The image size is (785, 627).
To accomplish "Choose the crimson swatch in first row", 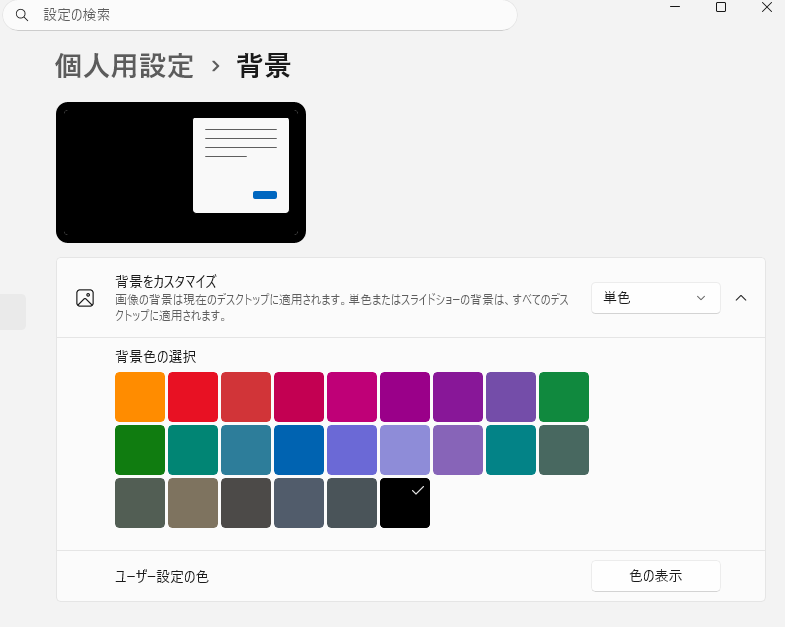I will [299, 397].
